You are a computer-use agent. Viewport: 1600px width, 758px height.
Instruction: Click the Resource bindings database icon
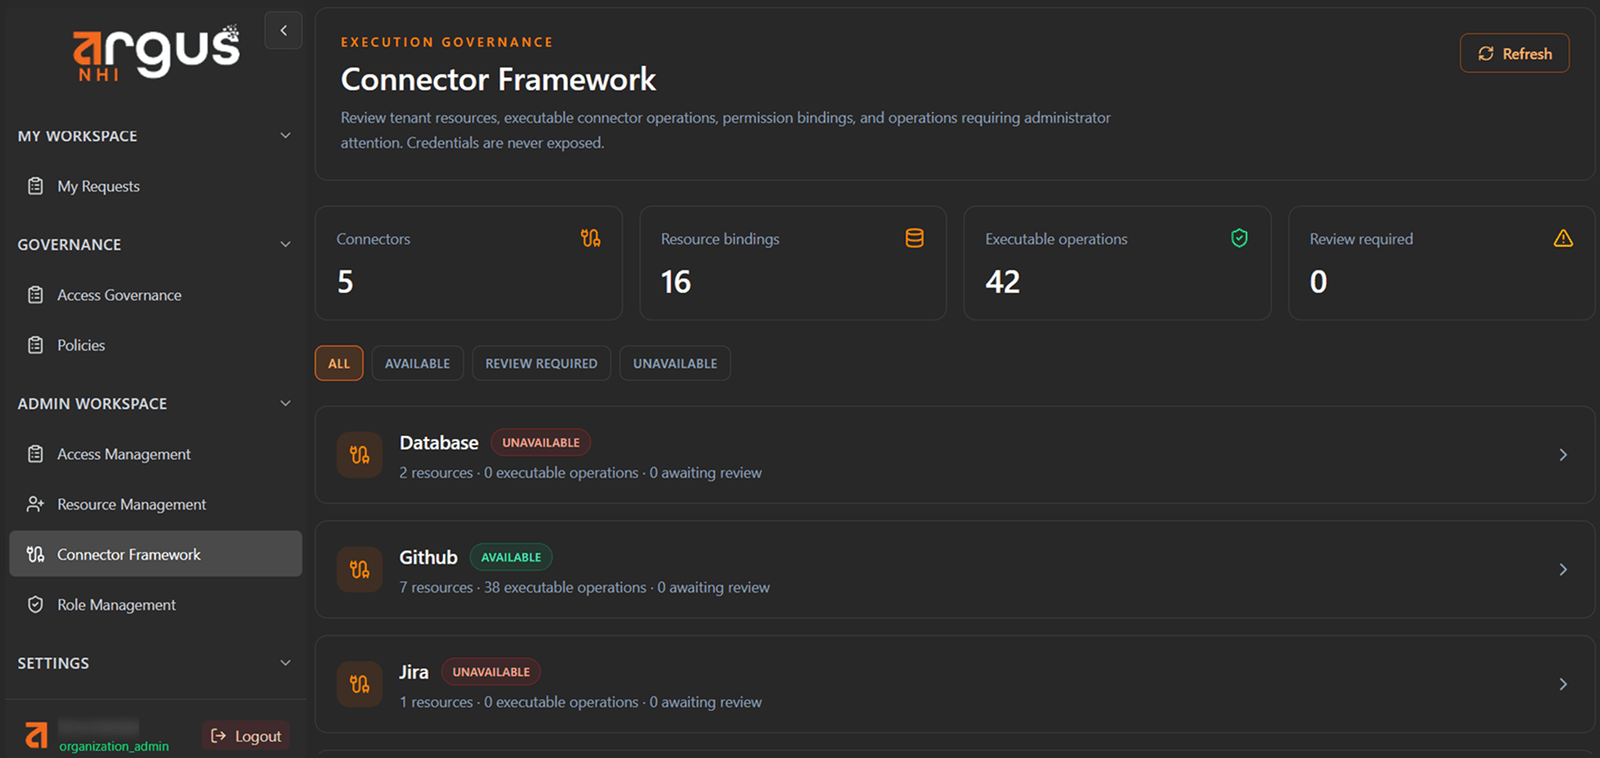coord(915,238)
